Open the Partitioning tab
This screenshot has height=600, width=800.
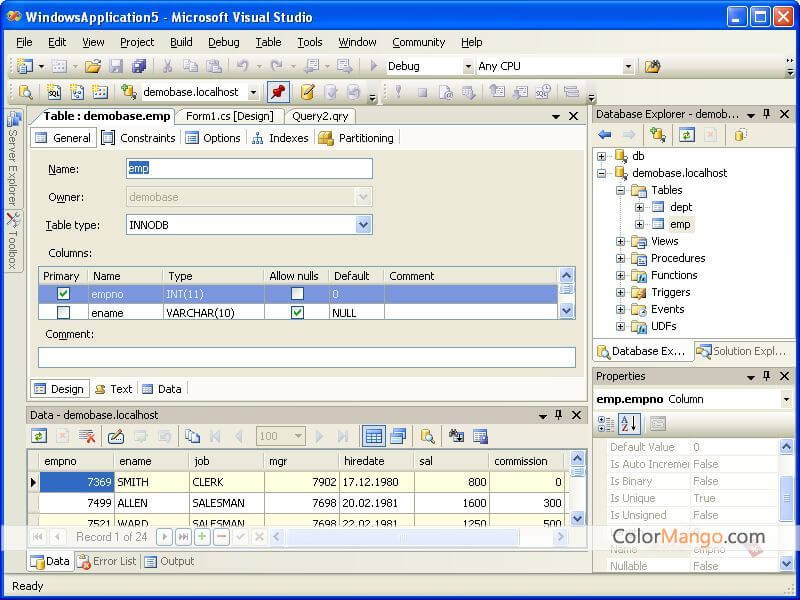(x=356, y=138)
